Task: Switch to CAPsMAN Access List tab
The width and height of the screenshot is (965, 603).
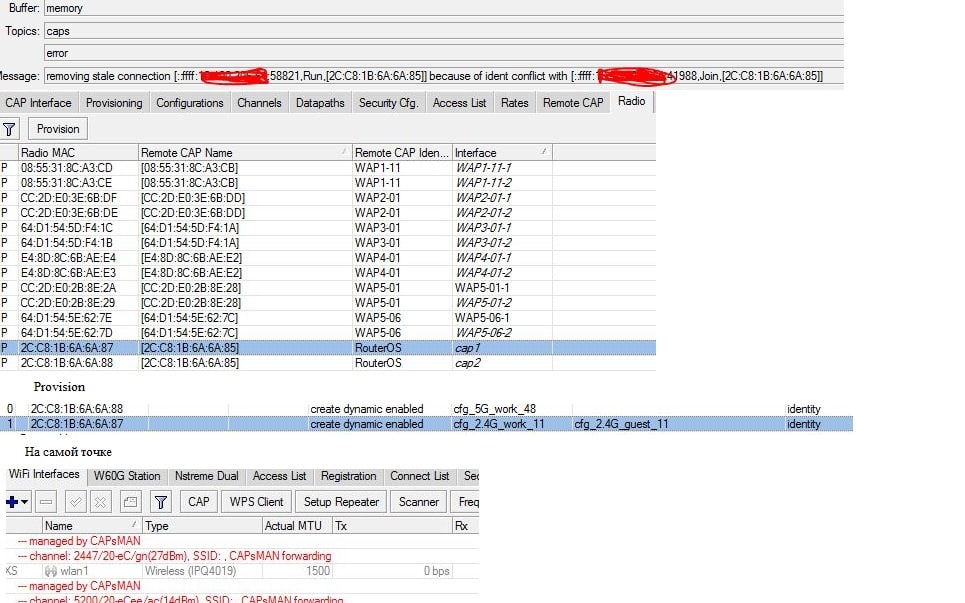Action: [x=459, y=103]
